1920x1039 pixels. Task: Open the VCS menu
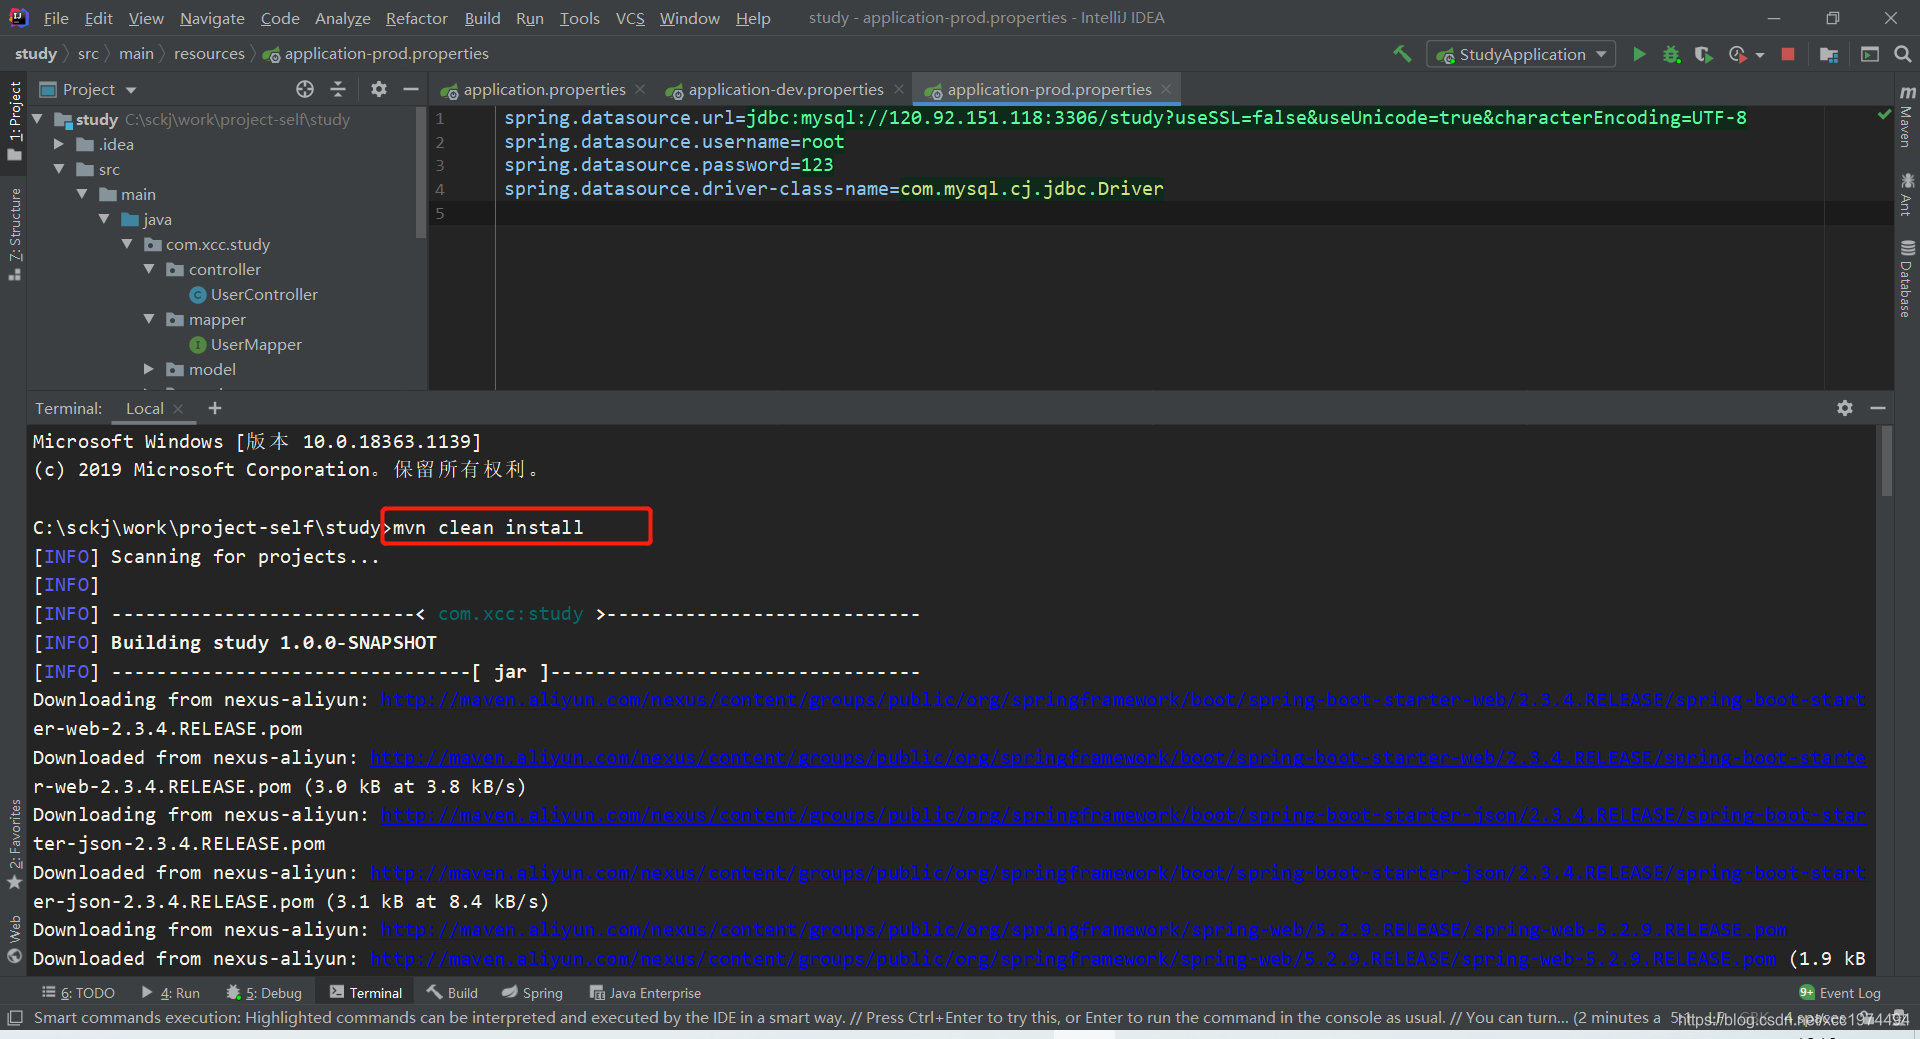(x=630, y=18)
